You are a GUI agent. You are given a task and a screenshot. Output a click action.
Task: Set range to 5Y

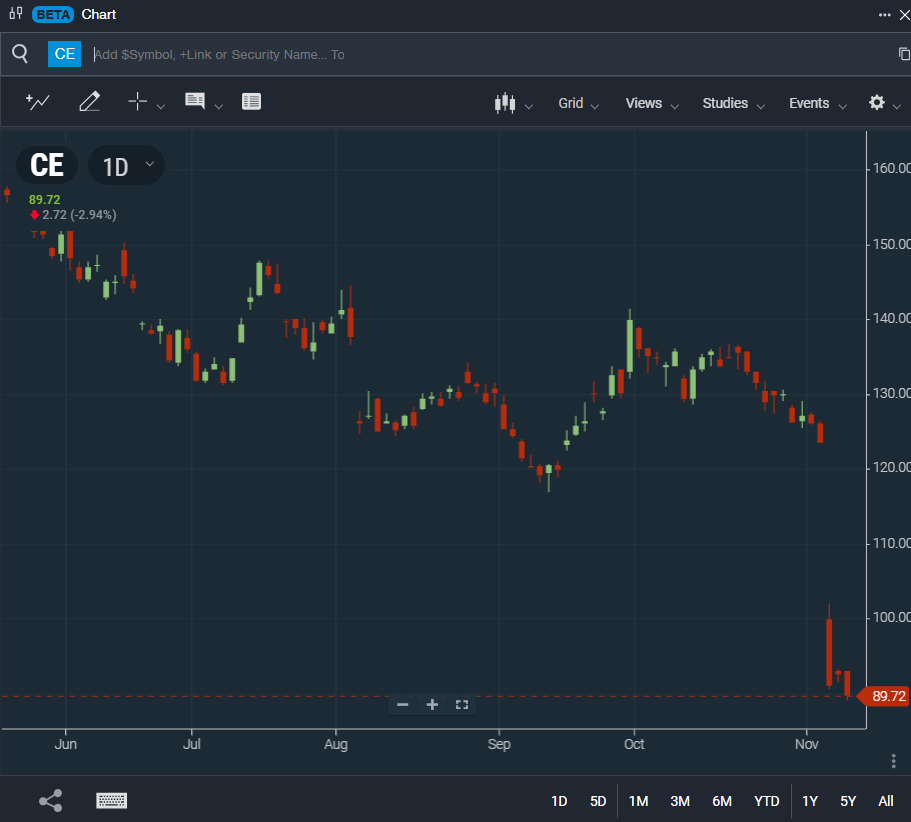(x=848, y=801)
